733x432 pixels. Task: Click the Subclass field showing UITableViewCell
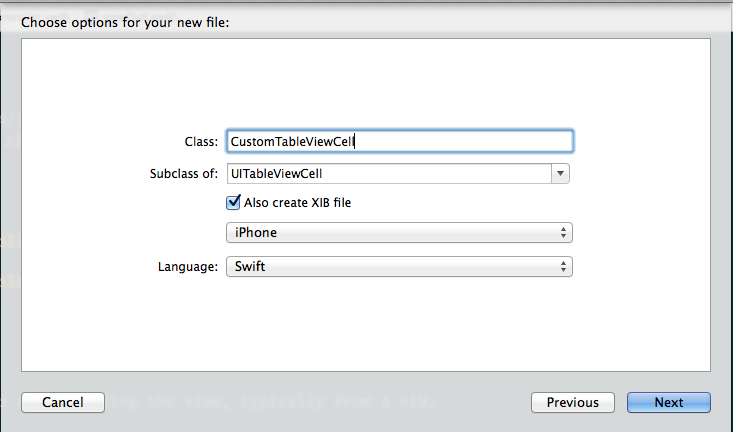(x=388, y=173)
